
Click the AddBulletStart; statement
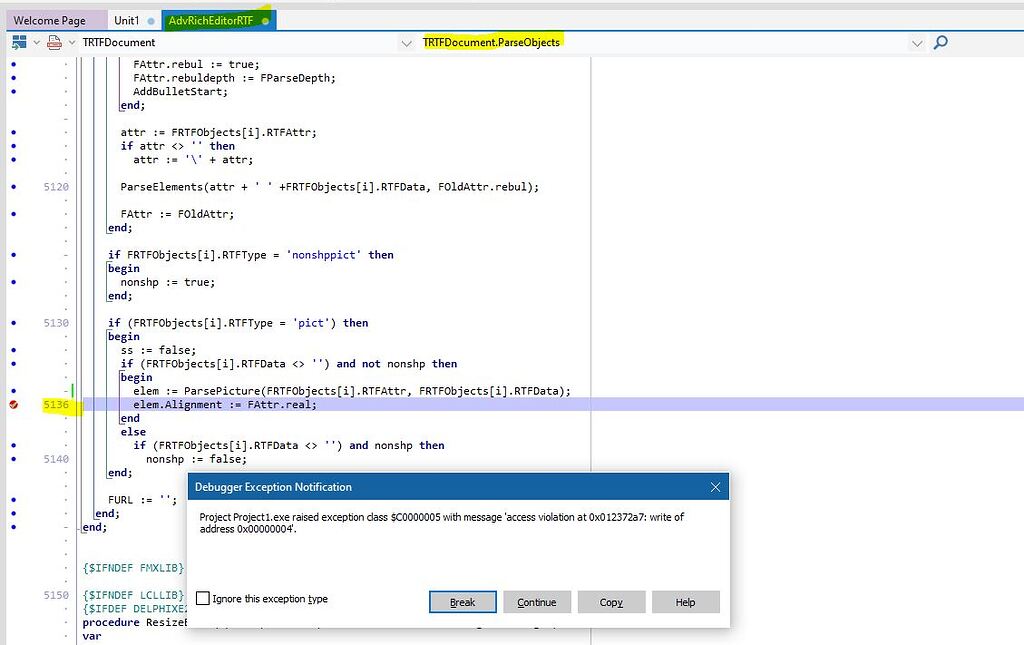[x=180, y=92]
